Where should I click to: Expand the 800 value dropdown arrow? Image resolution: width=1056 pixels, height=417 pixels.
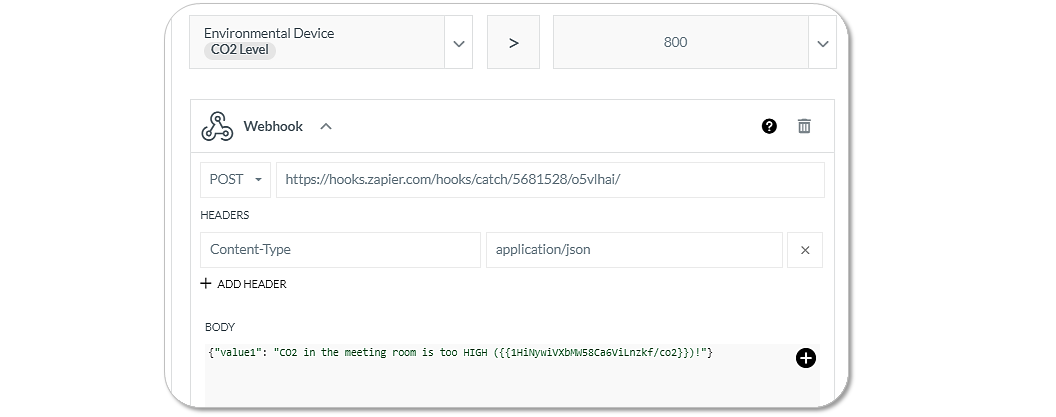pos(822,43)
